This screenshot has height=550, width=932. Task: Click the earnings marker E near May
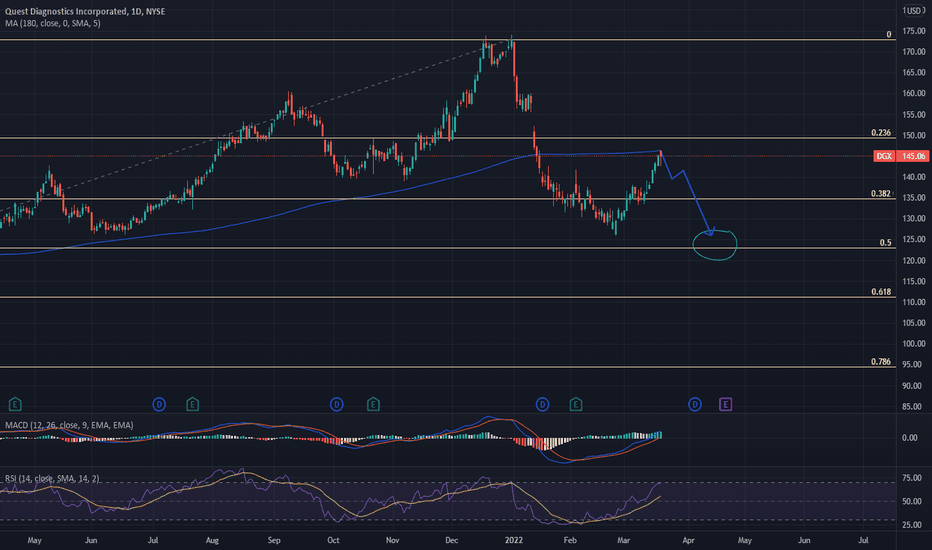pos(15,405)
